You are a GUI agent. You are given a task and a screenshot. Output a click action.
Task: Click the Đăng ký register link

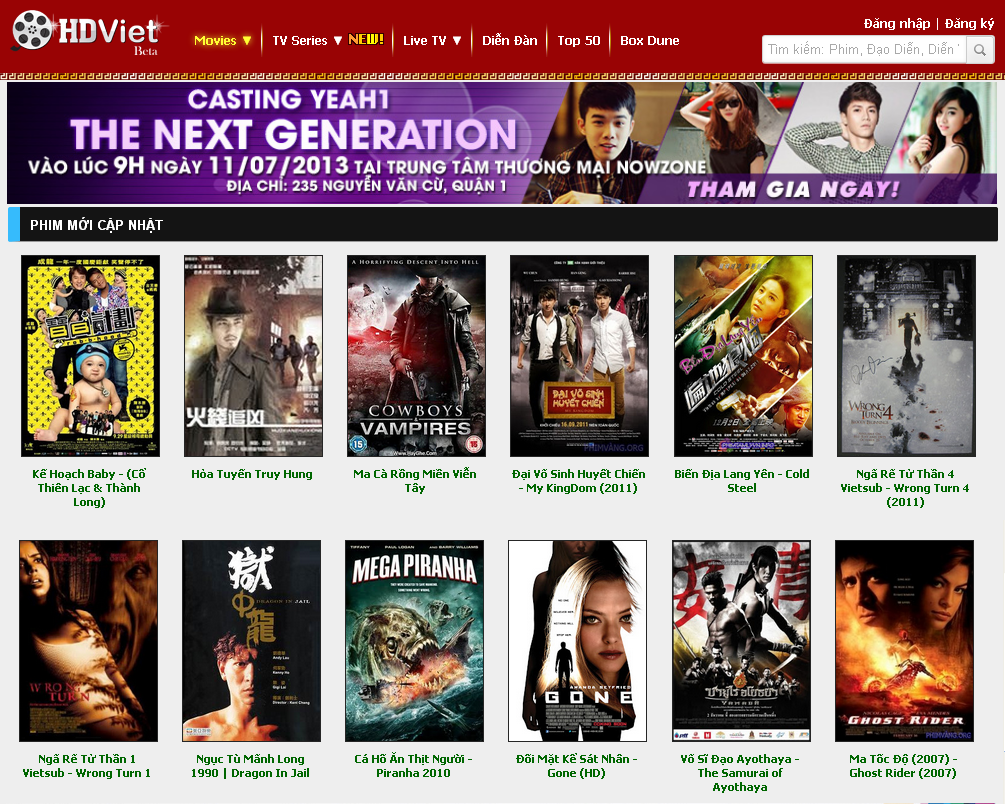[x=969, y=24]
